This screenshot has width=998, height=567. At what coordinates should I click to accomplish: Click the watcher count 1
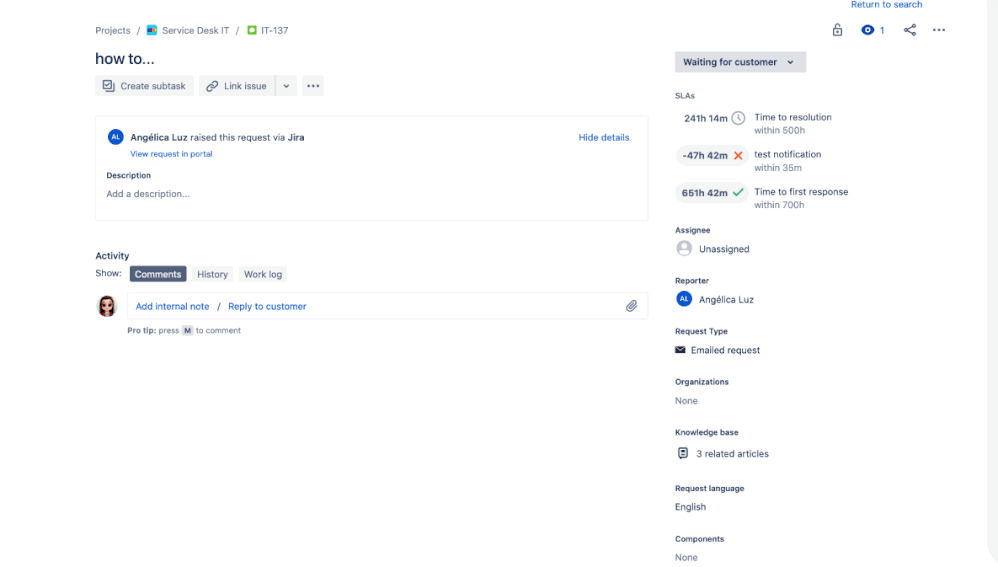(x=882, y=31)
